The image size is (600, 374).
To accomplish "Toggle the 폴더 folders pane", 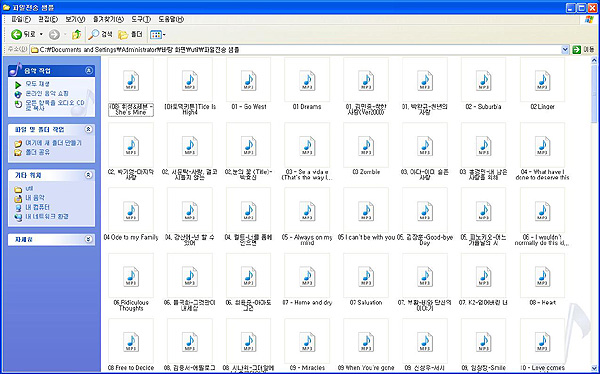I will coord(130,35).
